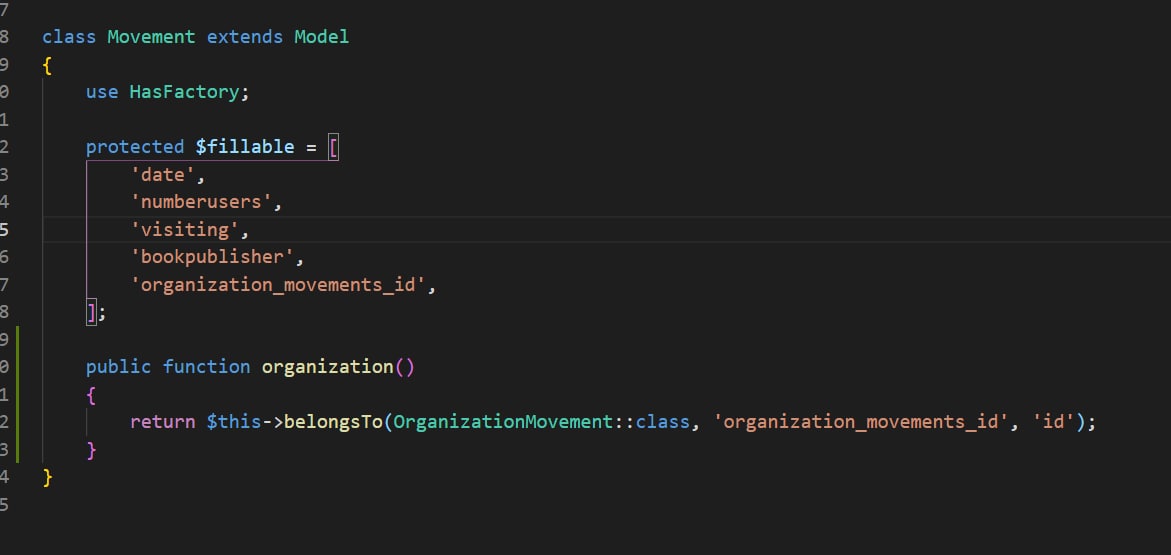Click the final closing brace of the class

tap(47, 477)
